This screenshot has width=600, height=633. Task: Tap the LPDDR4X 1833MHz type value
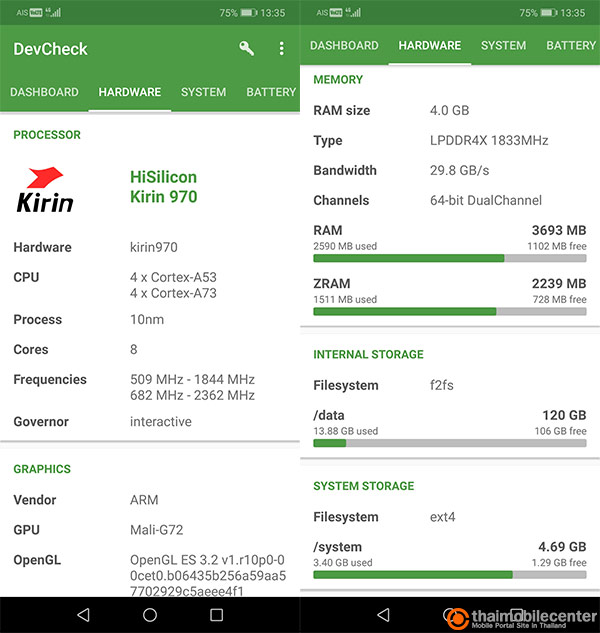pos(489,140)
